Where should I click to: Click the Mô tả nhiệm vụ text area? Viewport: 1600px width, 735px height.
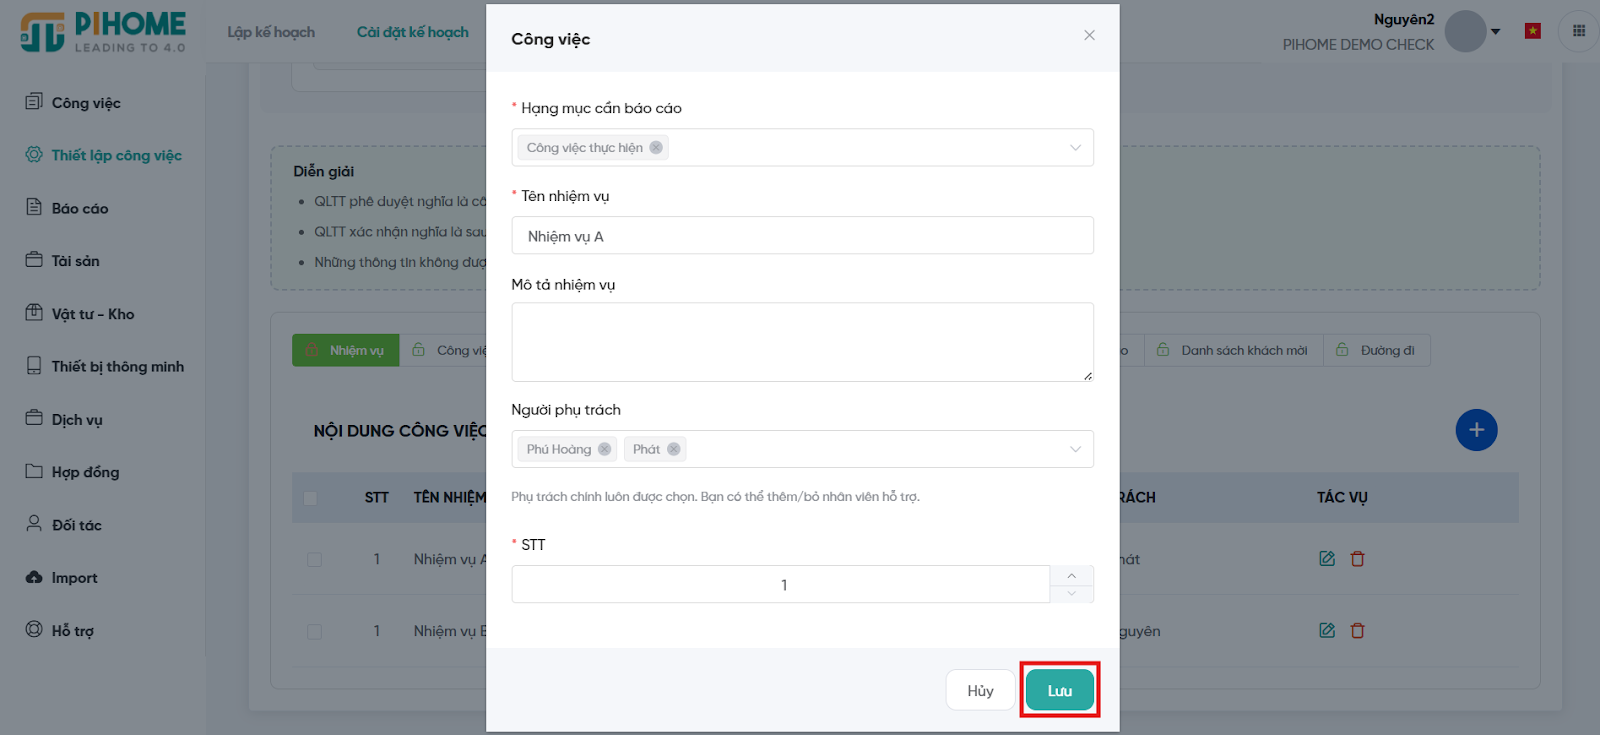[802, 342]
